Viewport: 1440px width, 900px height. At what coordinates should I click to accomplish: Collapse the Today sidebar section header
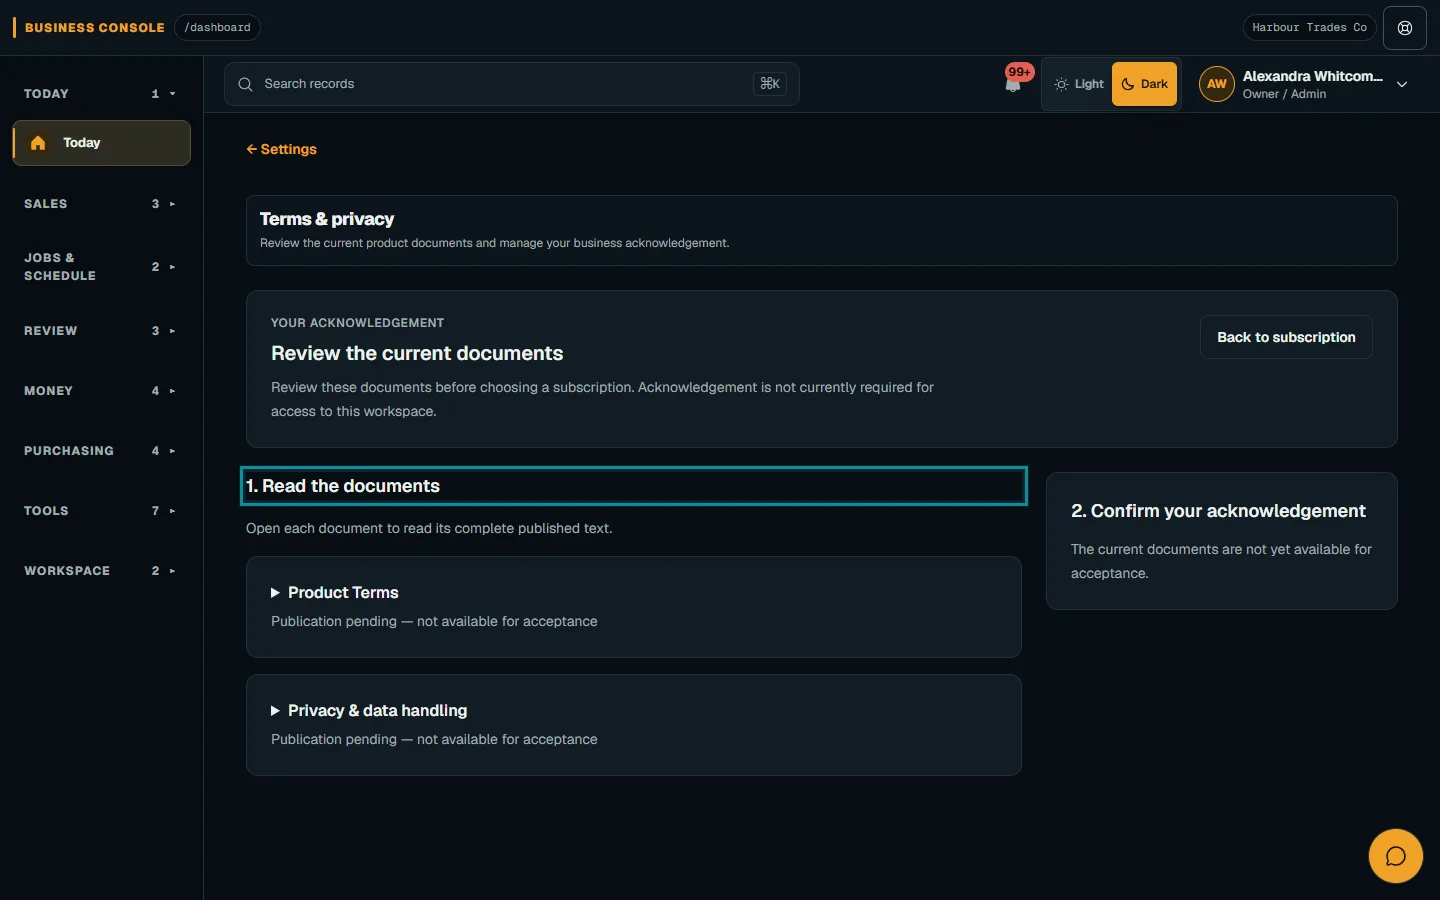point(100,94)
